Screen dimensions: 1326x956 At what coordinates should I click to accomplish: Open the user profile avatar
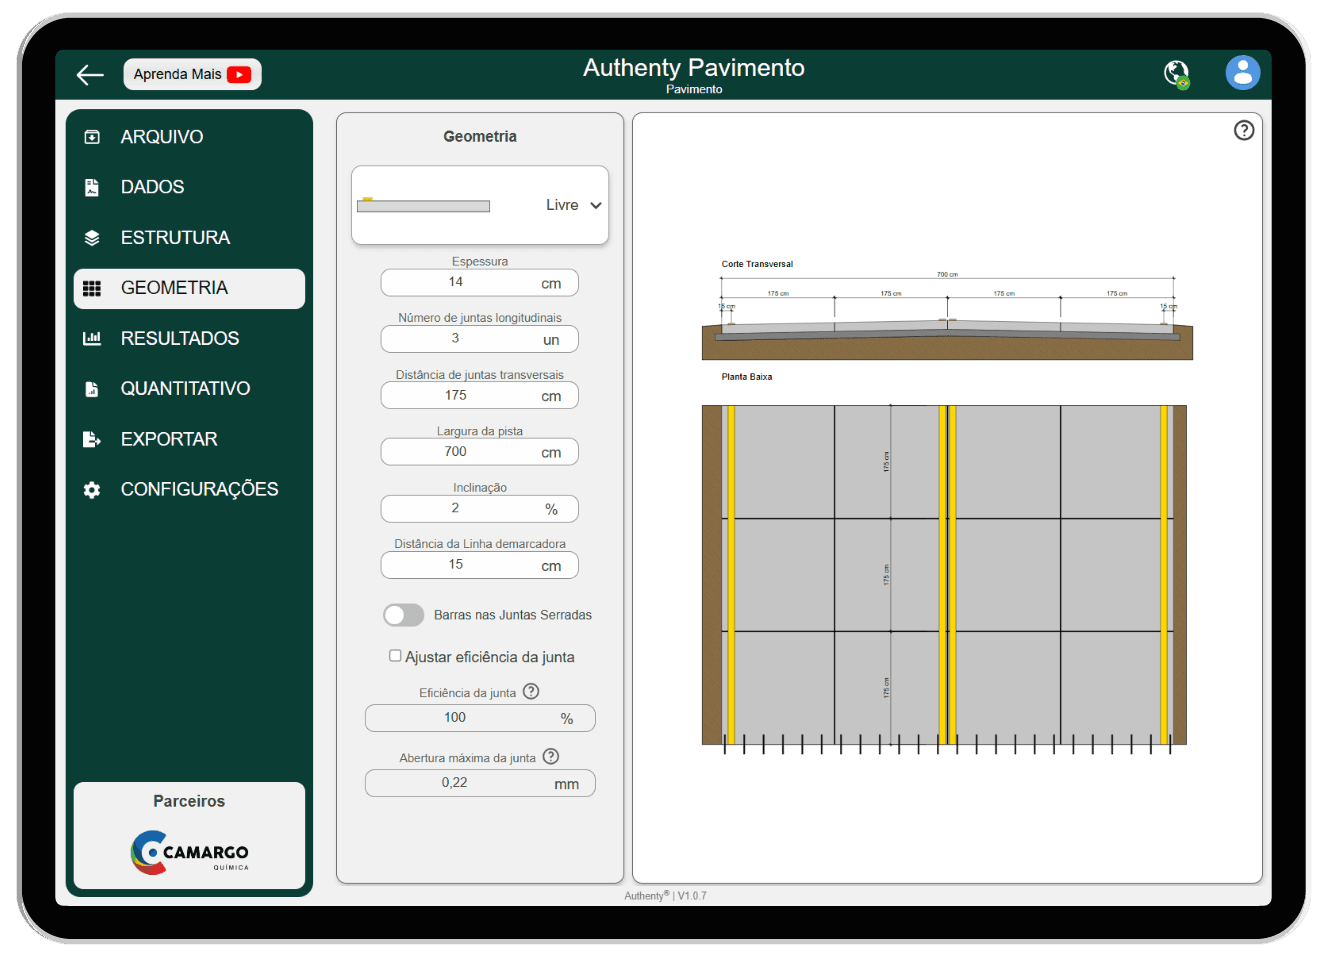coord(1243,73)
